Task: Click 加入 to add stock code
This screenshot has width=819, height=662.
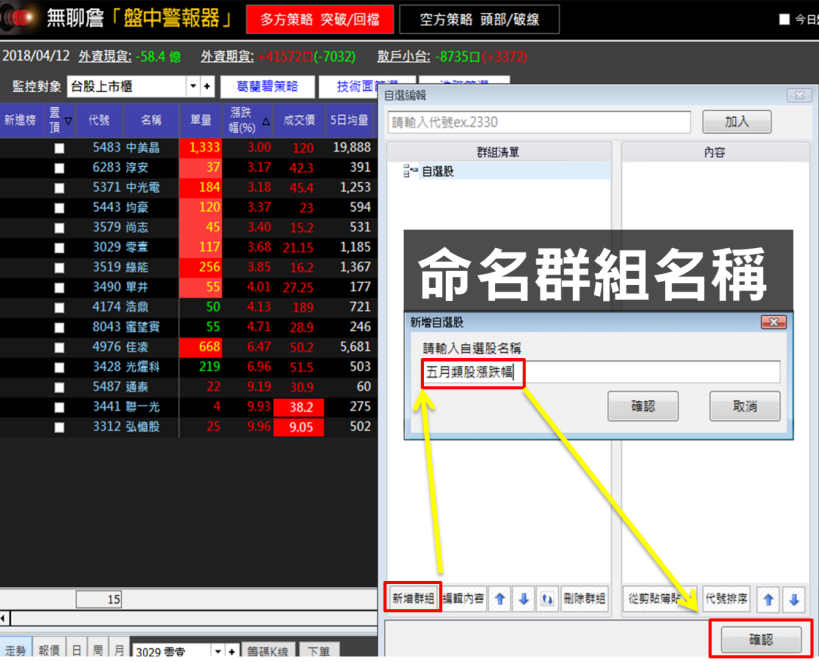Action: coord(736,122)
